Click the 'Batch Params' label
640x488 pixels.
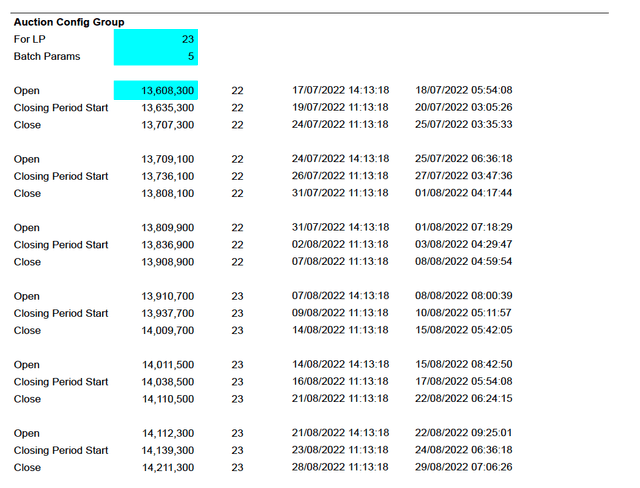click(x=47, y=56)
